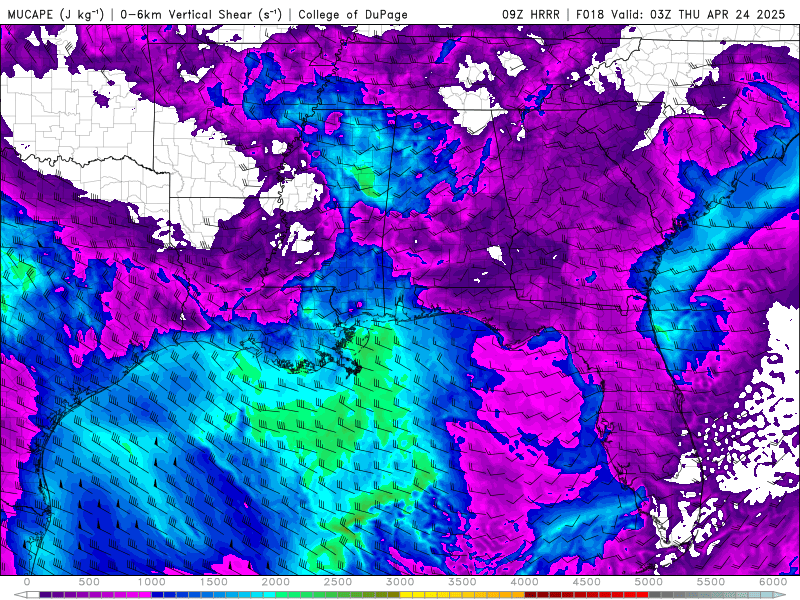The height and width of the screenshot is (600, 800).
Task: Pick the white swatch at 0 on color scale
Action: coord(33,595)
